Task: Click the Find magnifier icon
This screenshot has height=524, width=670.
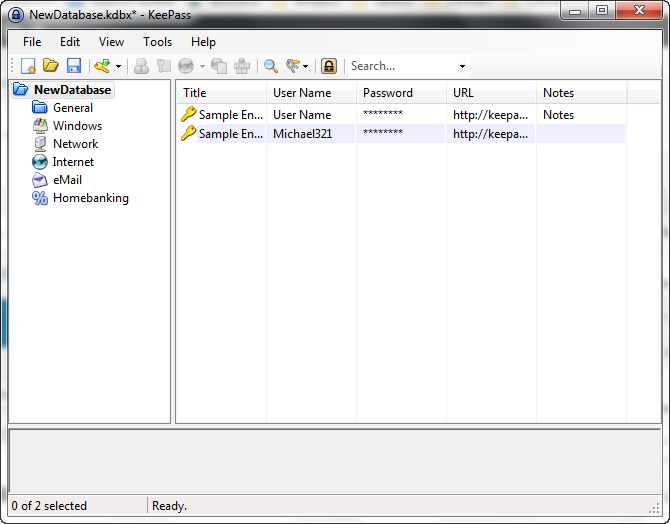Action: 270,66
